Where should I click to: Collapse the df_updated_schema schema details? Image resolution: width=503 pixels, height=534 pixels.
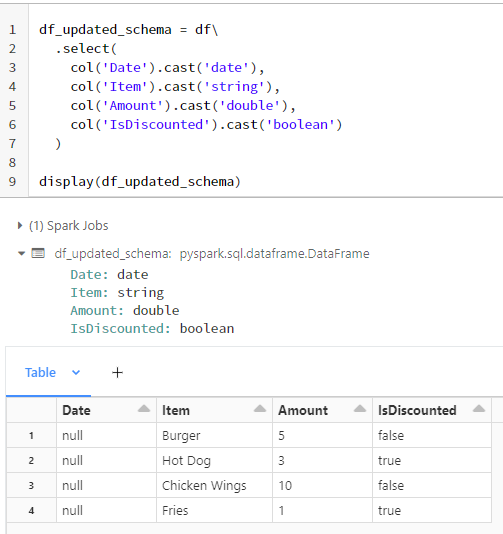(21, 253)
